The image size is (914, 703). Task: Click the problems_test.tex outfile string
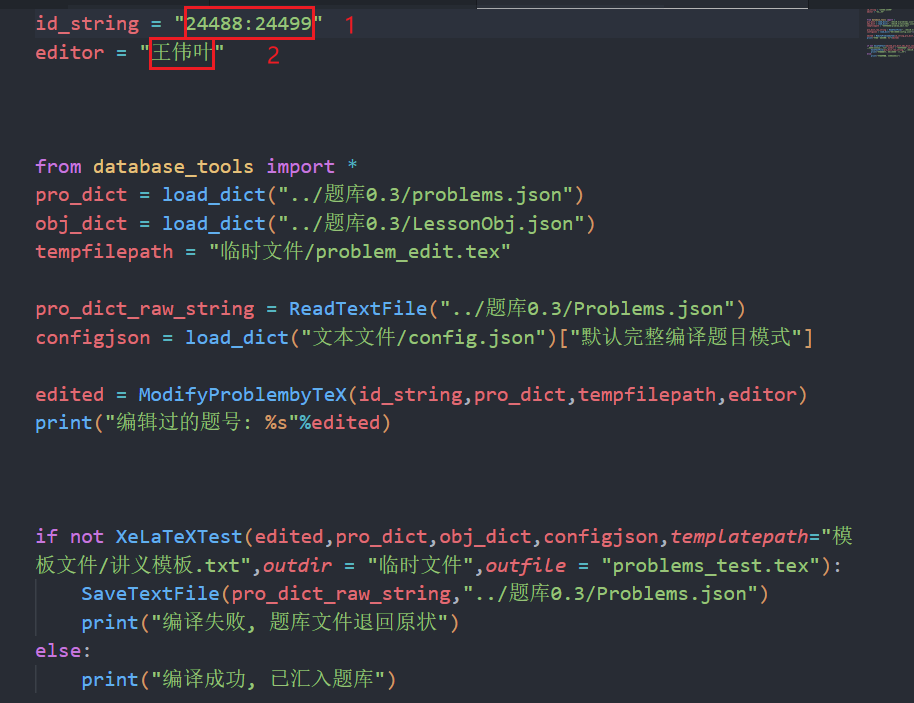710,566
